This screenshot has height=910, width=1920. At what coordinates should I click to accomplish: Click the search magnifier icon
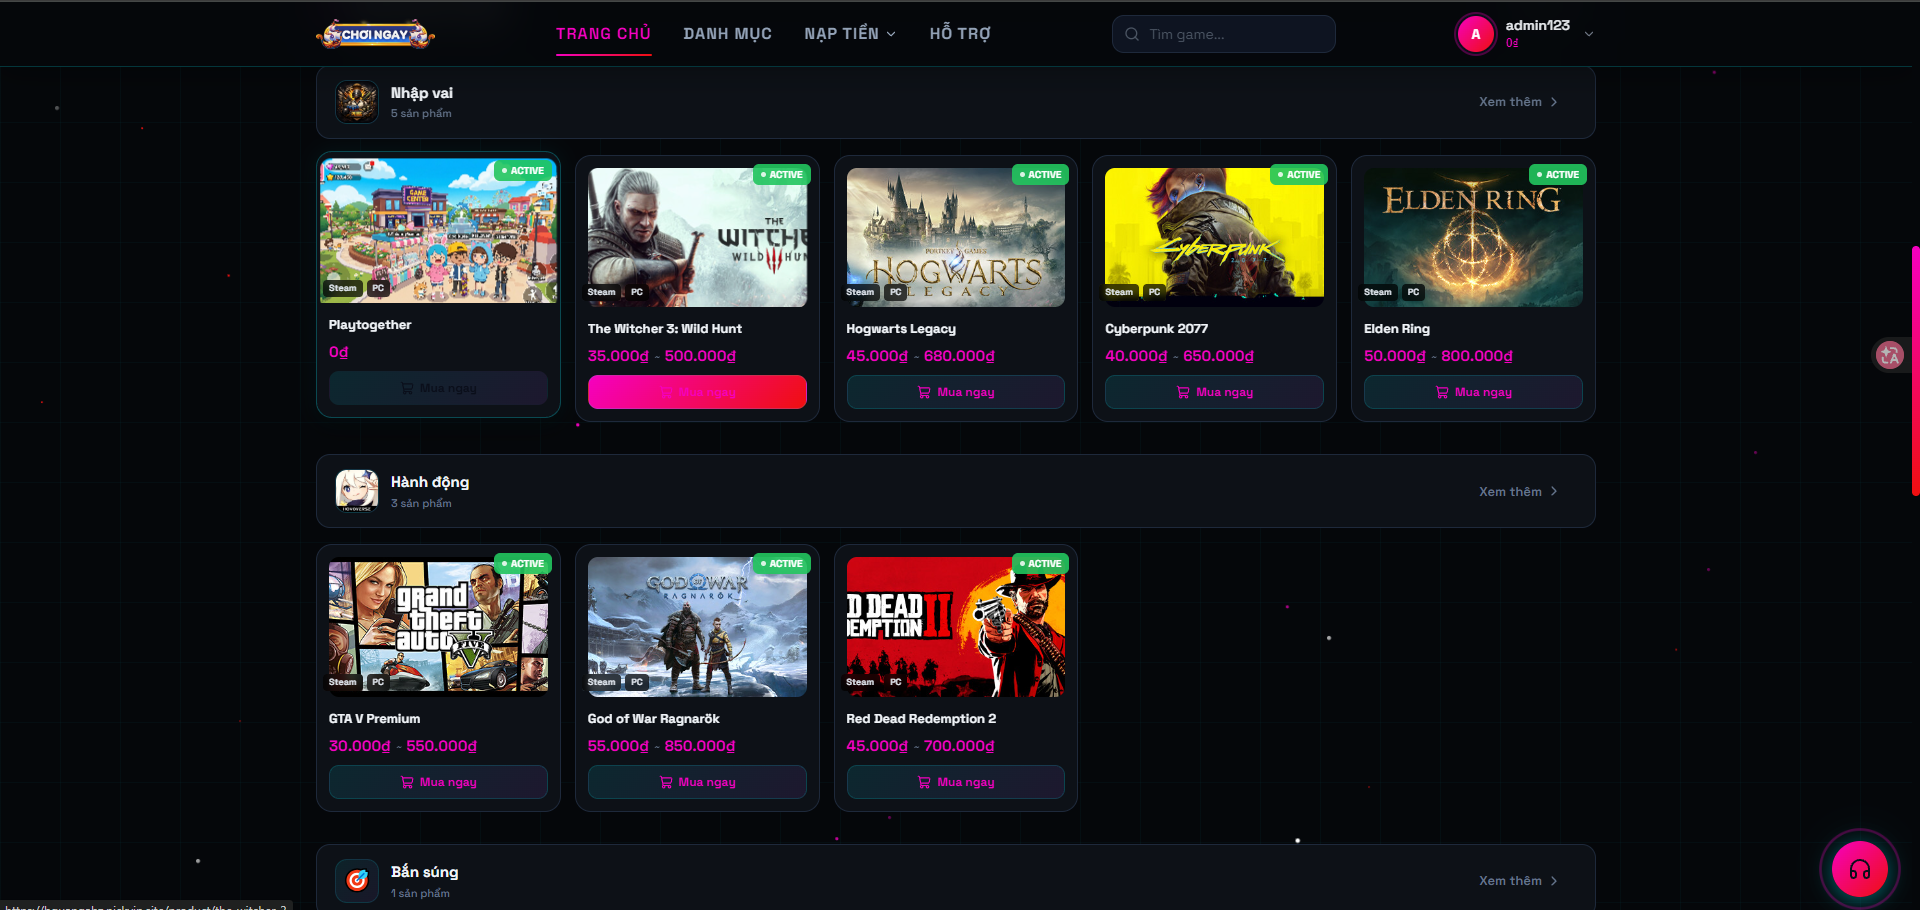1132,34
